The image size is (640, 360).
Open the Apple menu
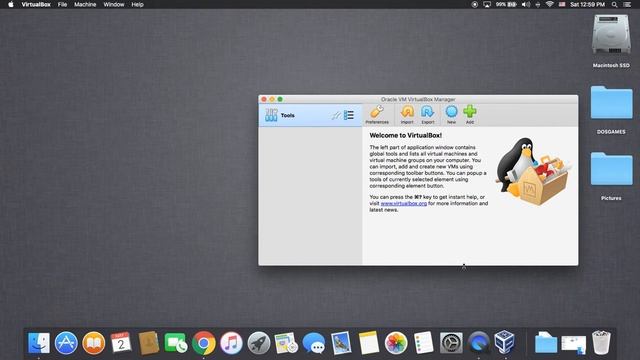(x=11, y=4)
